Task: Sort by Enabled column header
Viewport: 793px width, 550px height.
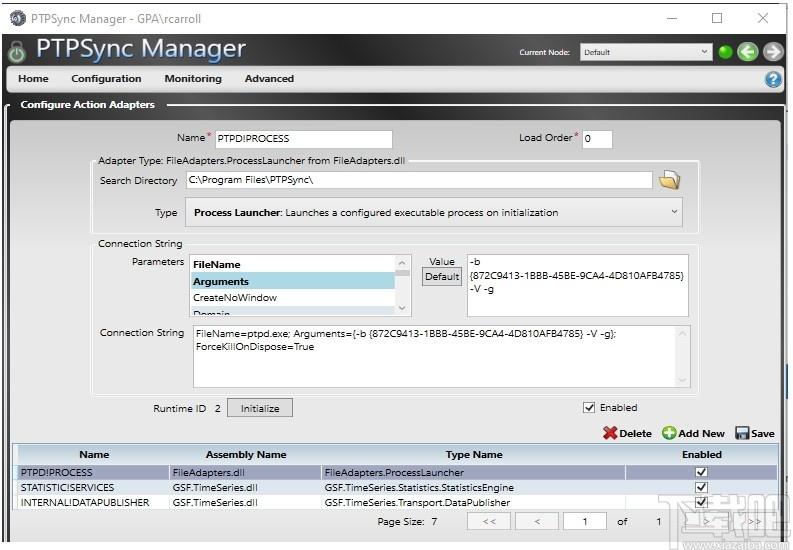Action: click(701, 454)
